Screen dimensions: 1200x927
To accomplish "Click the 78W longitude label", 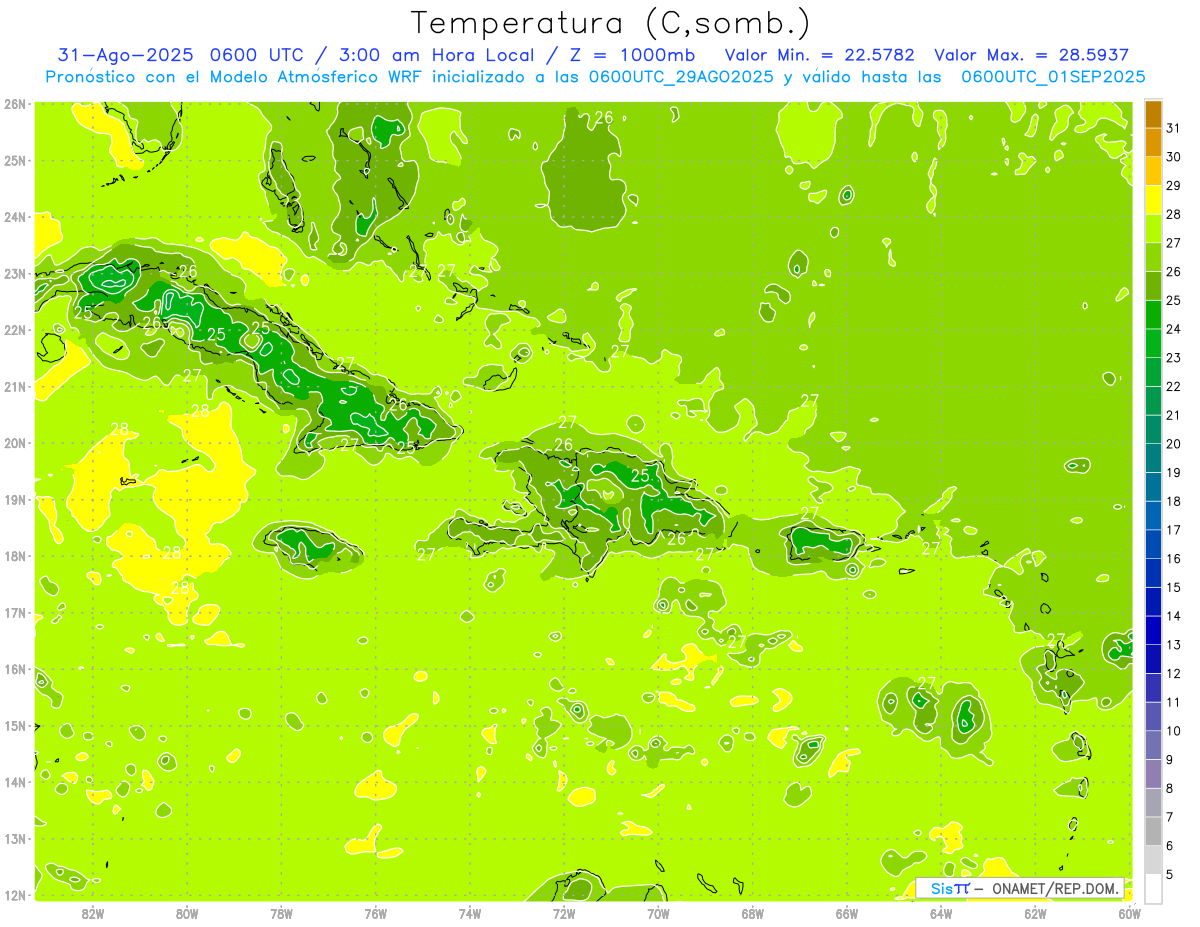I will tap(281, 914).
